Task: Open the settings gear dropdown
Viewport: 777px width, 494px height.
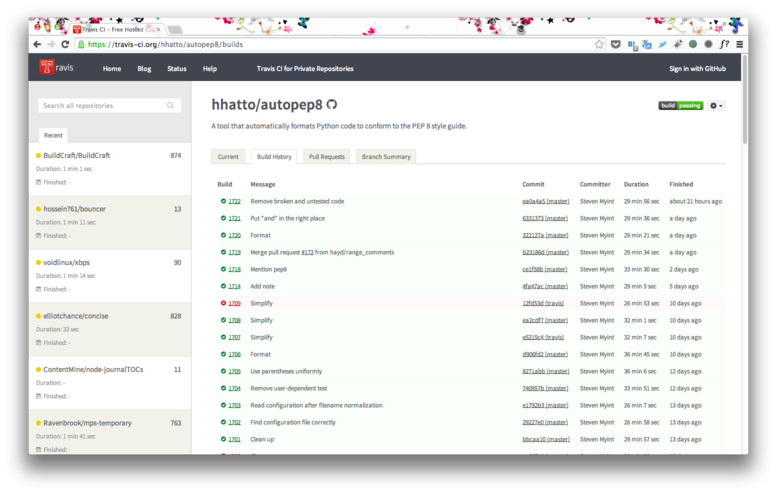Action: point(716,106)
